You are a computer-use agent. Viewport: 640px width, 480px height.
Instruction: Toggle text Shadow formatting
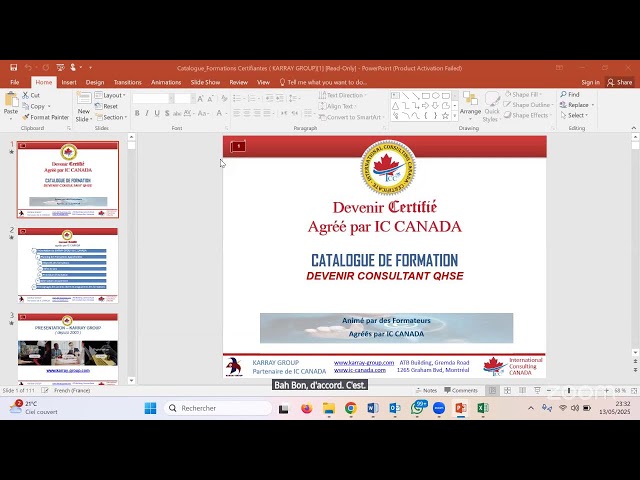(x=167, y=113)
